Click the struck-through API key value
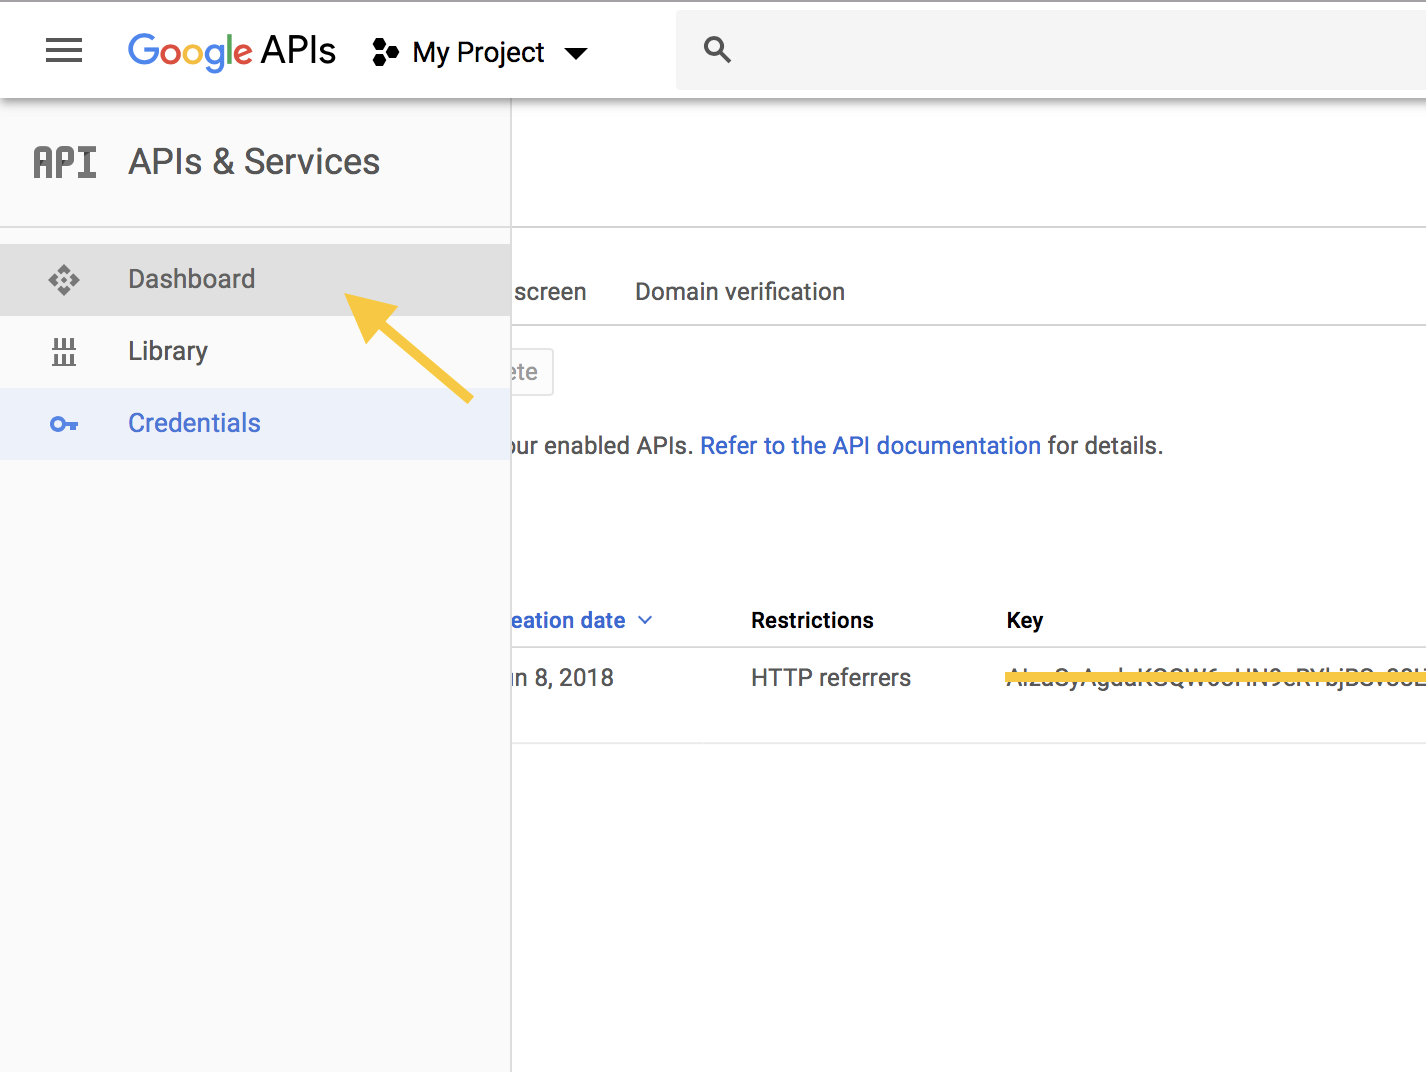Viewport: 1426px width, 1072px height. 1216,678
